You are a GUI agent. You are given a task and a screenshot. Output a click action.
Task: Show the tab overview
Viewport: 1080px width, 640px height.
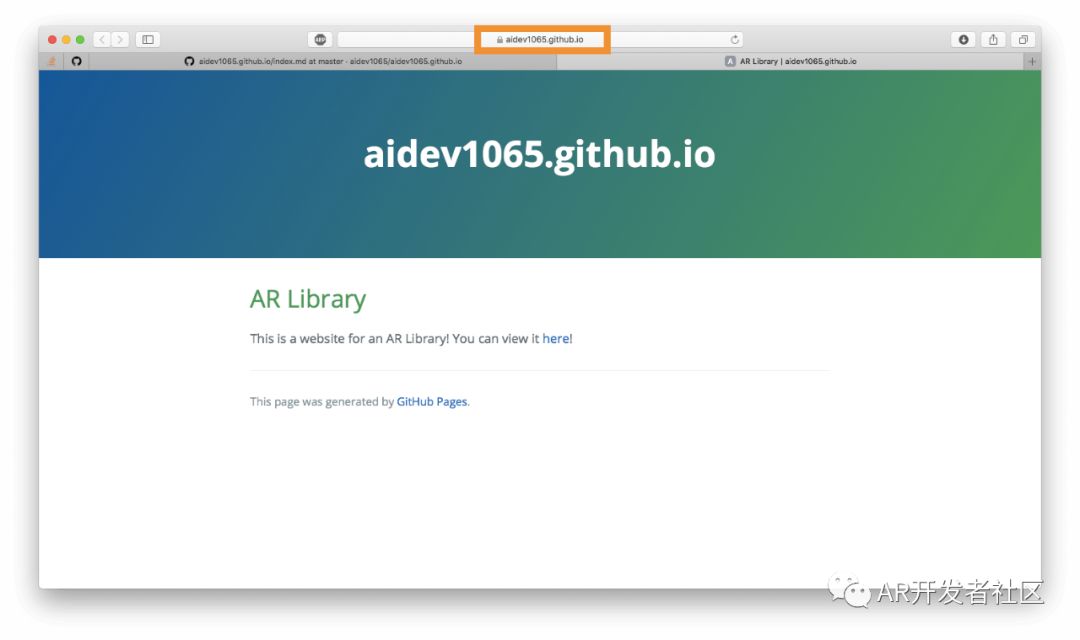(1023, 39)
